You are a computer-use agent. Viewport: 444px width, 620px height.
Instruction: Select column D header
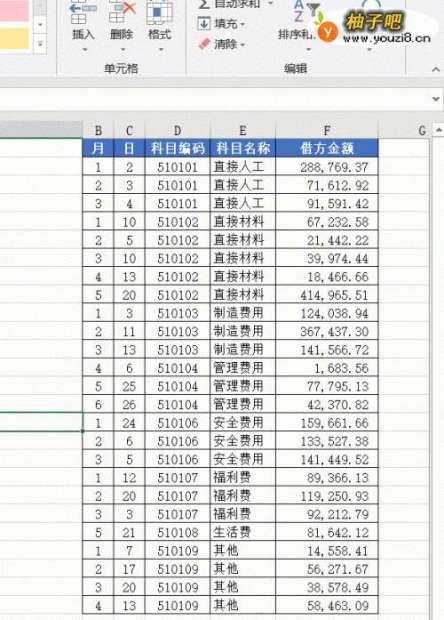(178, 130)
